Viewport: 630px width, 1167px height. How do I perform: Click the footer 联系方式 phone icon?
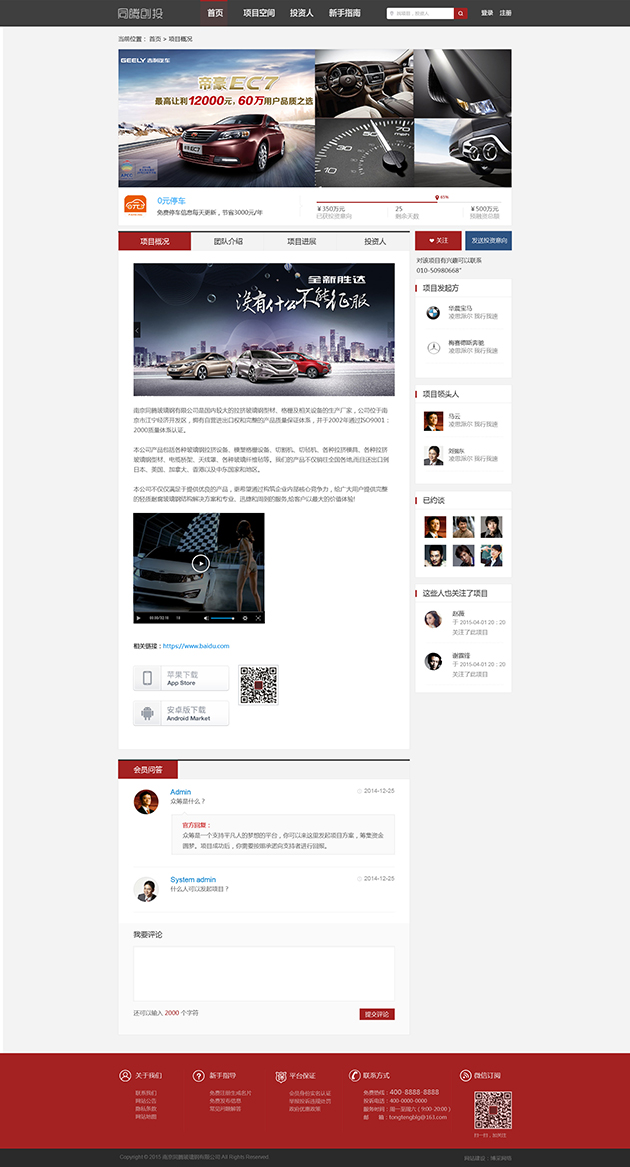354,1075
